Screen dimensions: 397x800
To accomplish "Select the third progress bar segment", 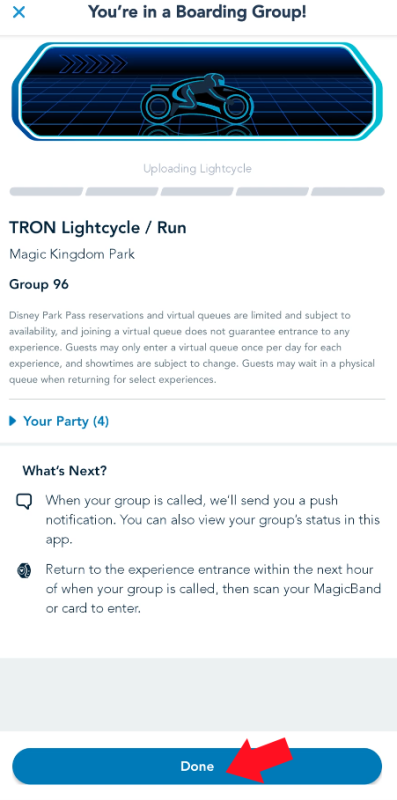I will coord(197,192).
